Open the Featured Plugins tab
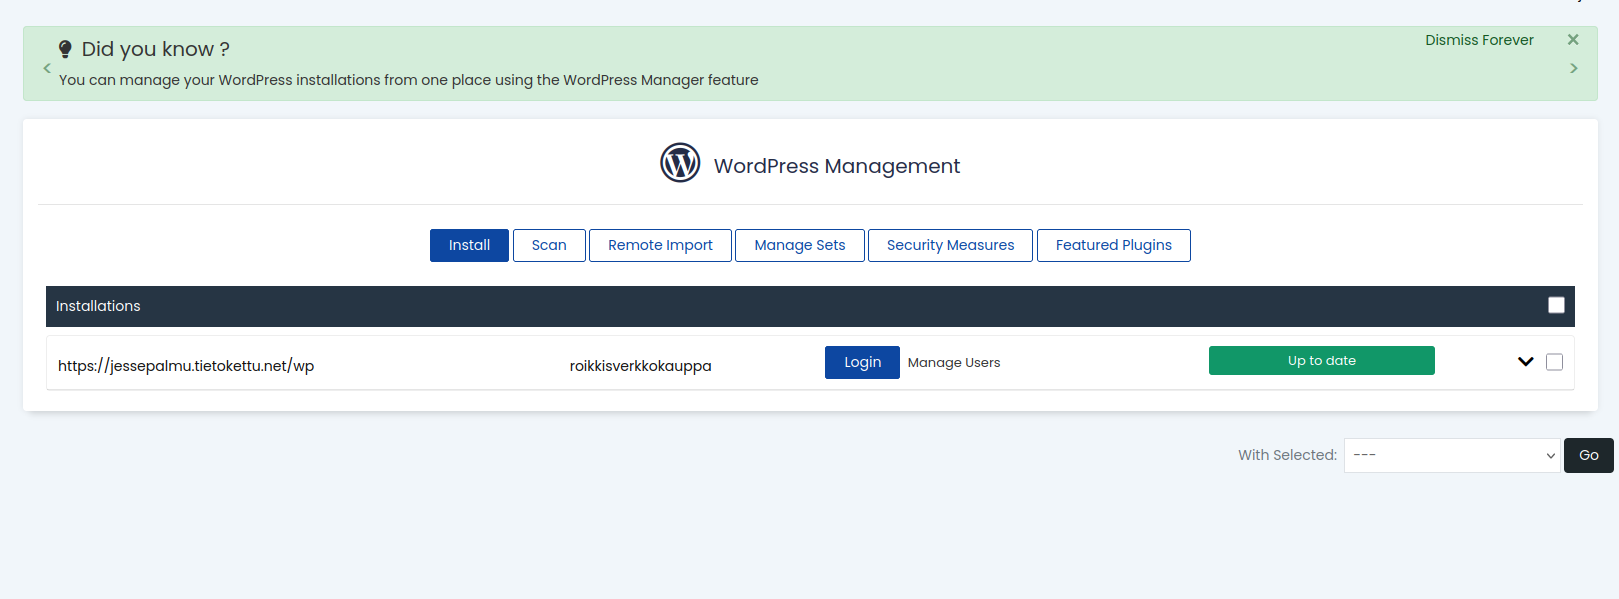1619x599 pixels. [1114, 245]
